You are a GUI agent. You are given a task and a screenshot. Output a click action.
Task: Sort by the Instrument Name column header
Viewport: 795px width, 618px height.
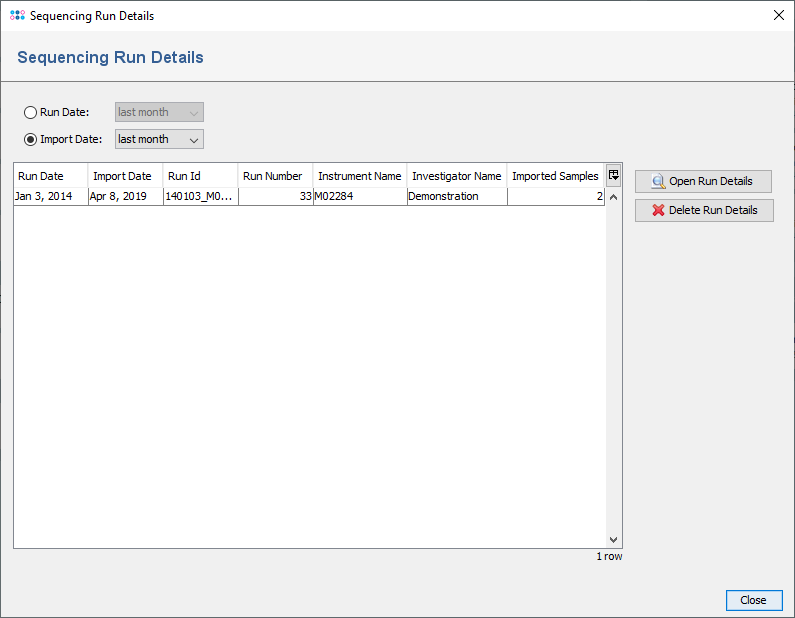coord(359,176)
